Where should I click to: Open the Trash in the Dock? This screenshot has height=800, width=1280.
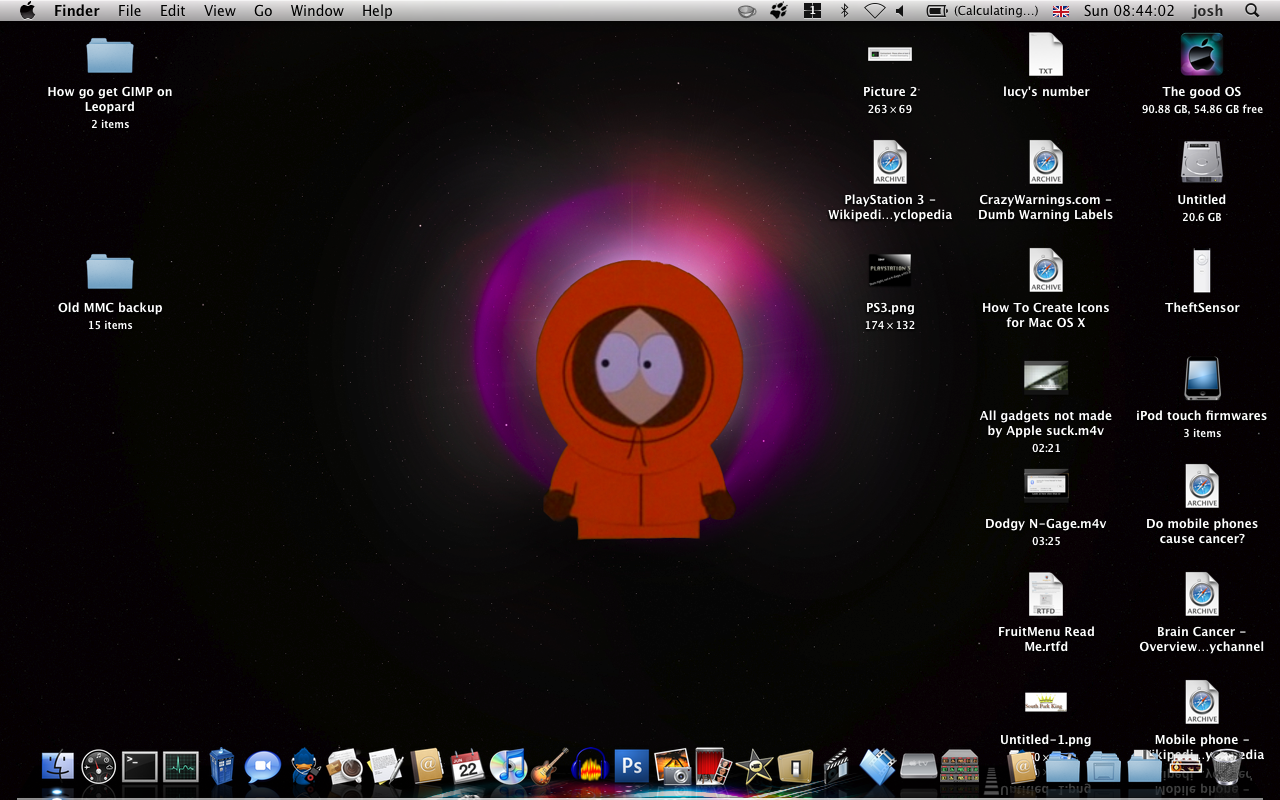click(x=1226, y=767)
